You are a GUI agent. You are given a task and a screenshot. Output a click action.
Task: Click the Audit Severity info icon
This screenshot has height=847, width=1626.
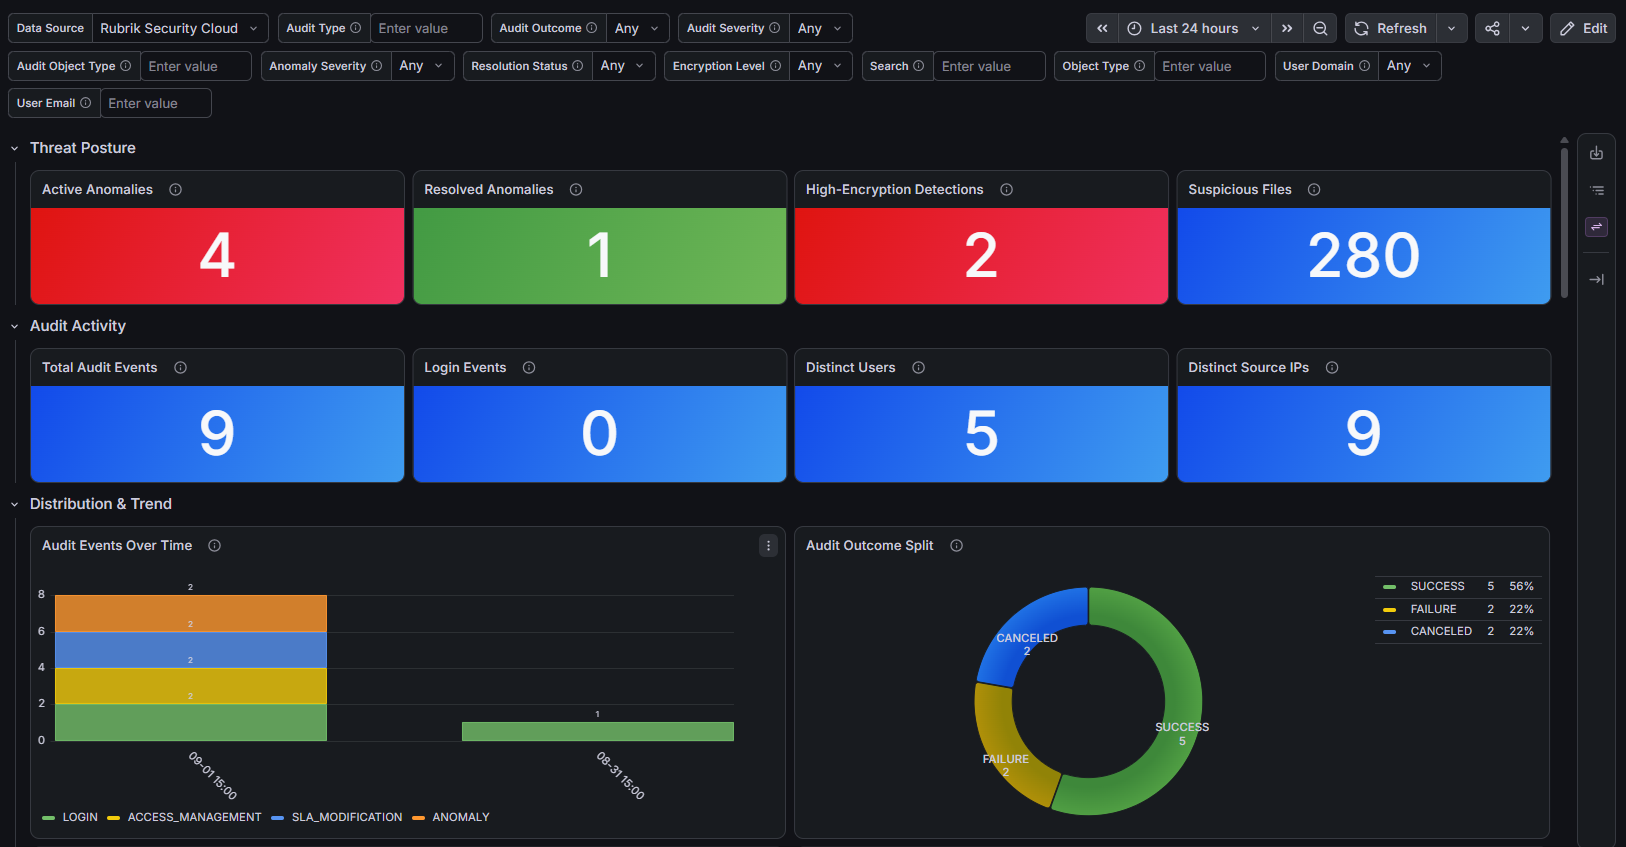click(x=774, y=28)
